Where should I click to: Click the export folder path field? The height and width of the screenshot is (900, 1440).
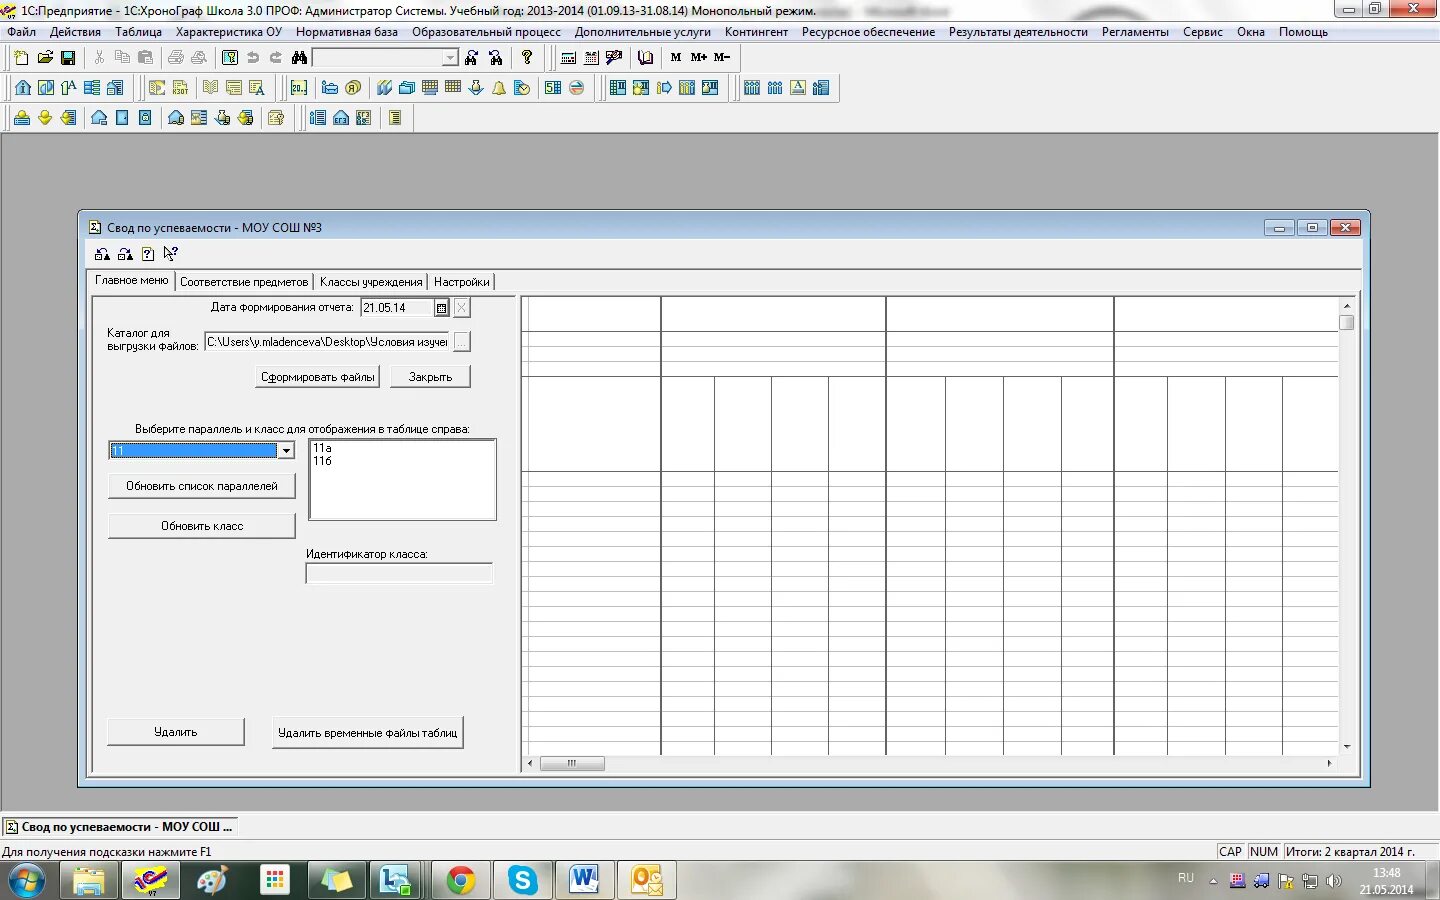point(327,342)
